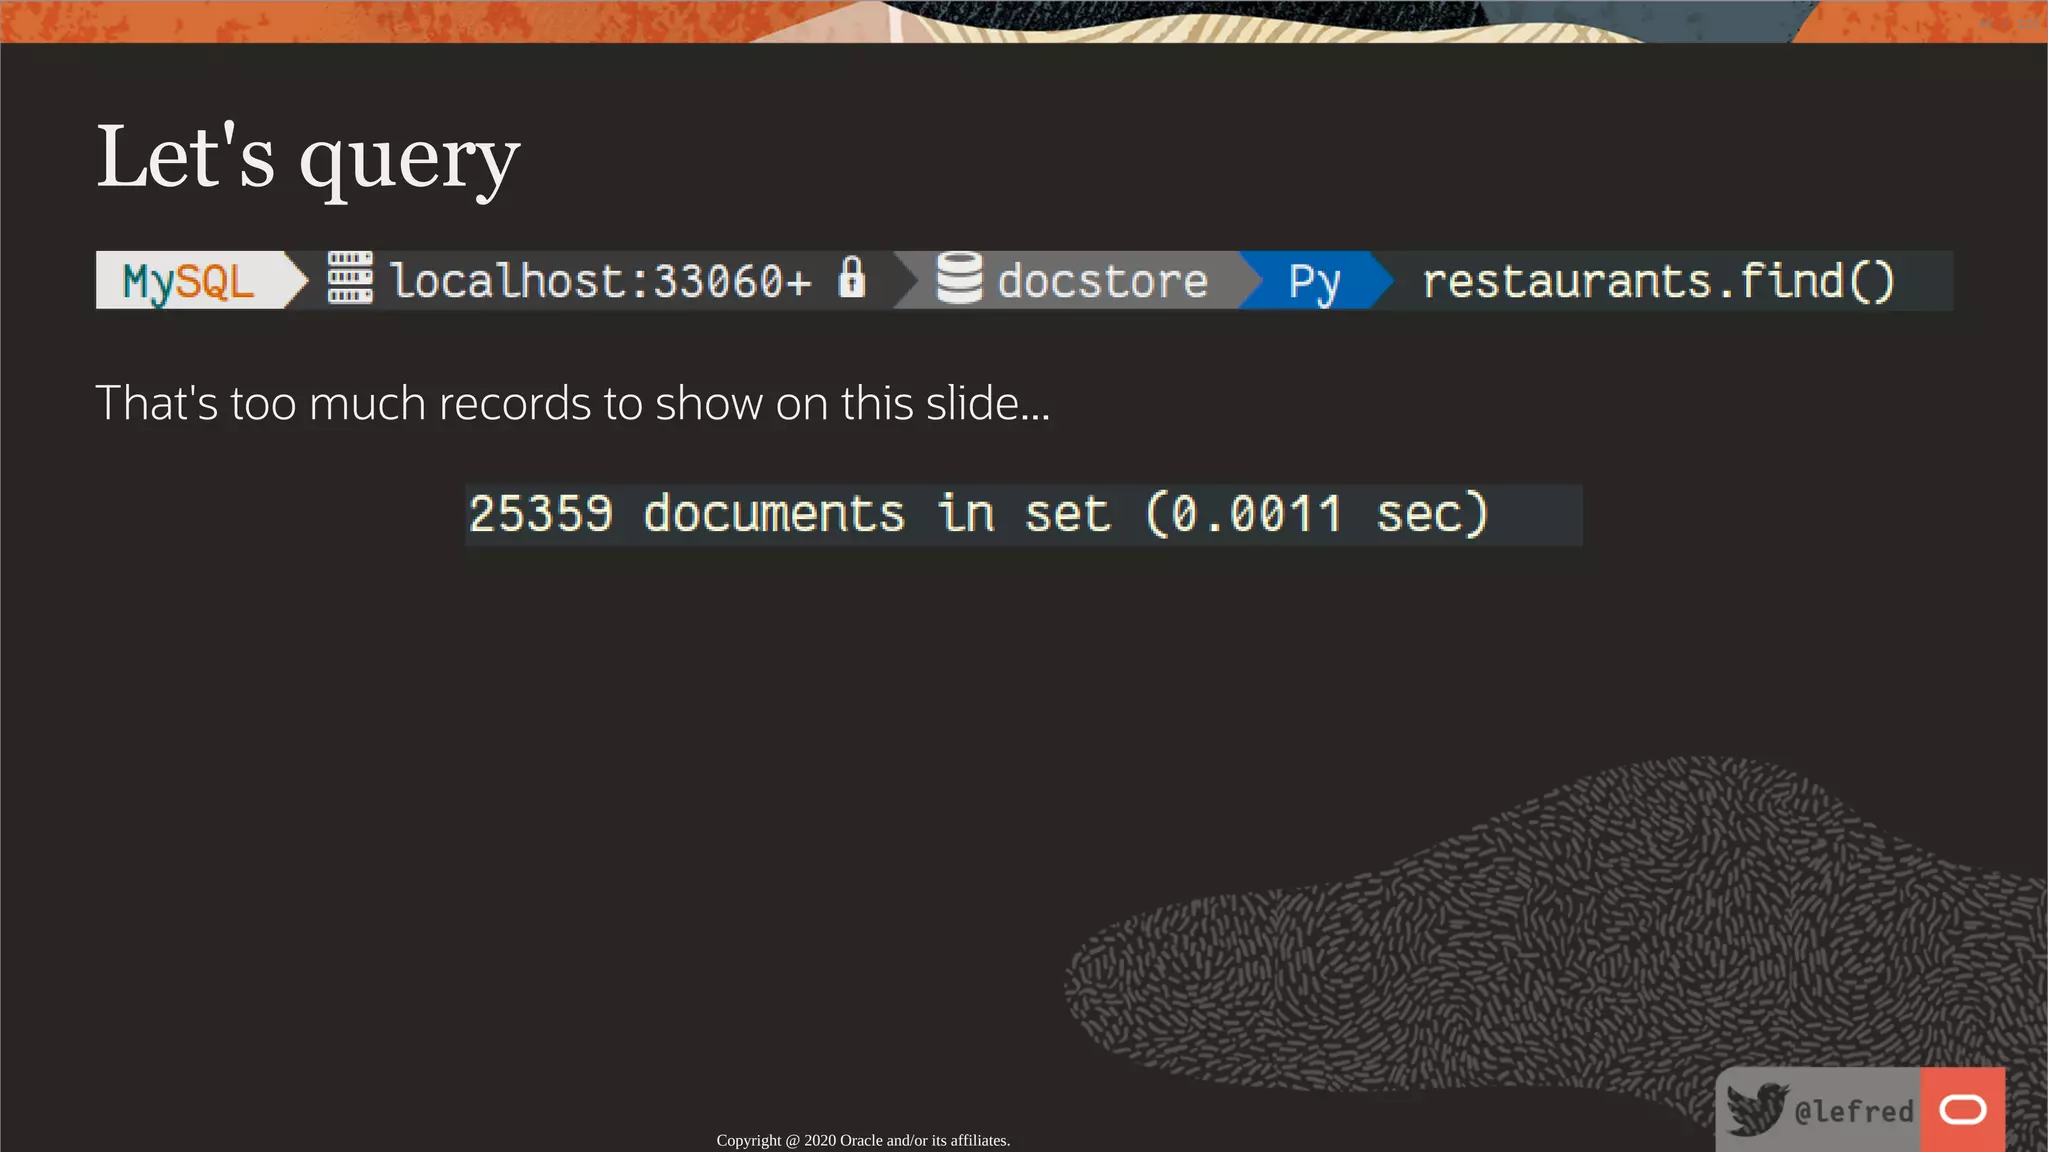This screenshot has width=2048, height=1152.
Task: Click the "too much records" sentence
Action: [x=572, y=404]
